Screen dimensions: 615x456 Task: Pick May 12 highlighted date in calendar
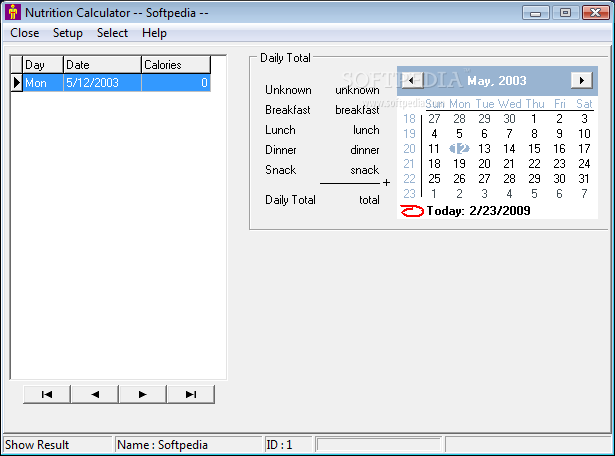(x=459, y=149)
